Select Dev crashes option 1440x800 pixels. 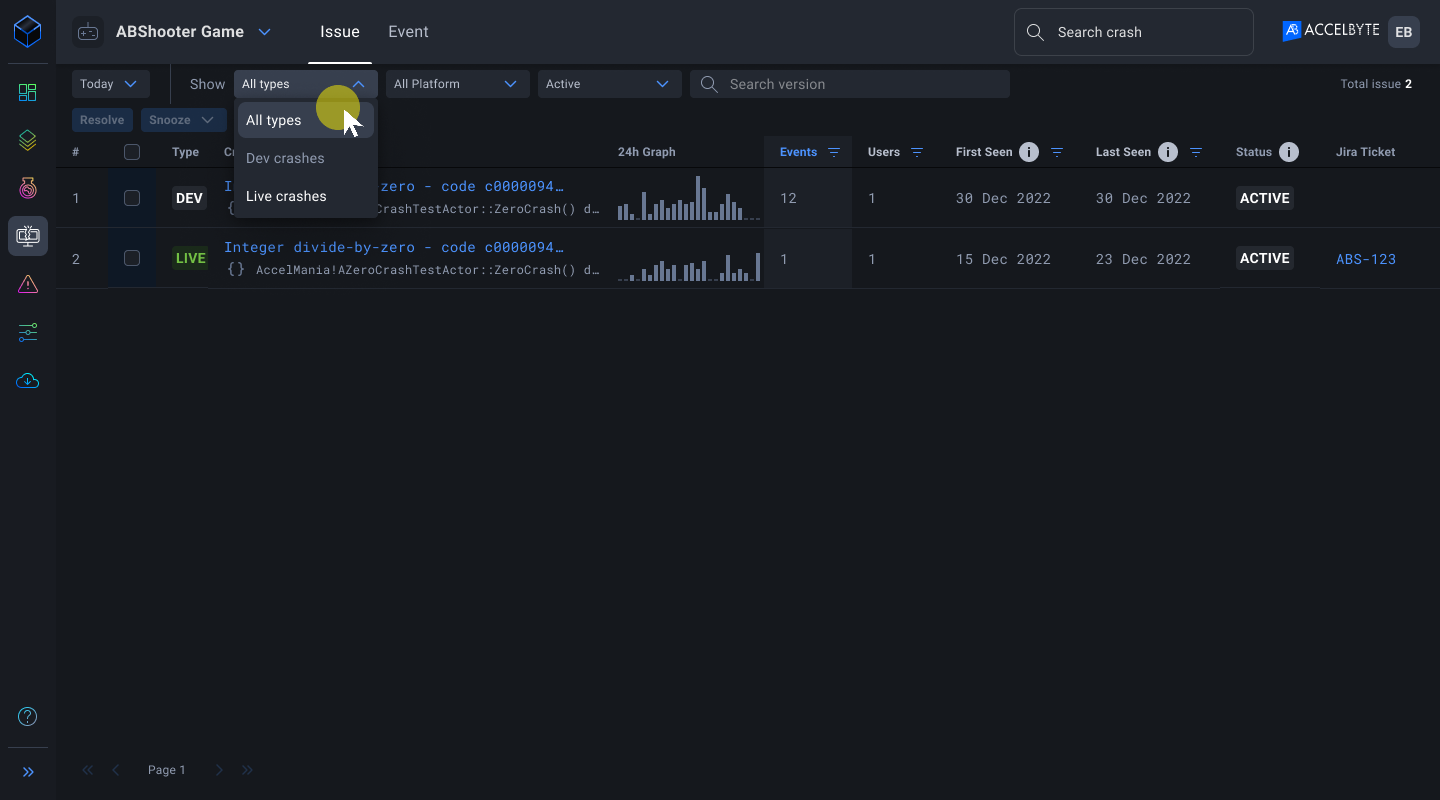(x=306, y=158)
